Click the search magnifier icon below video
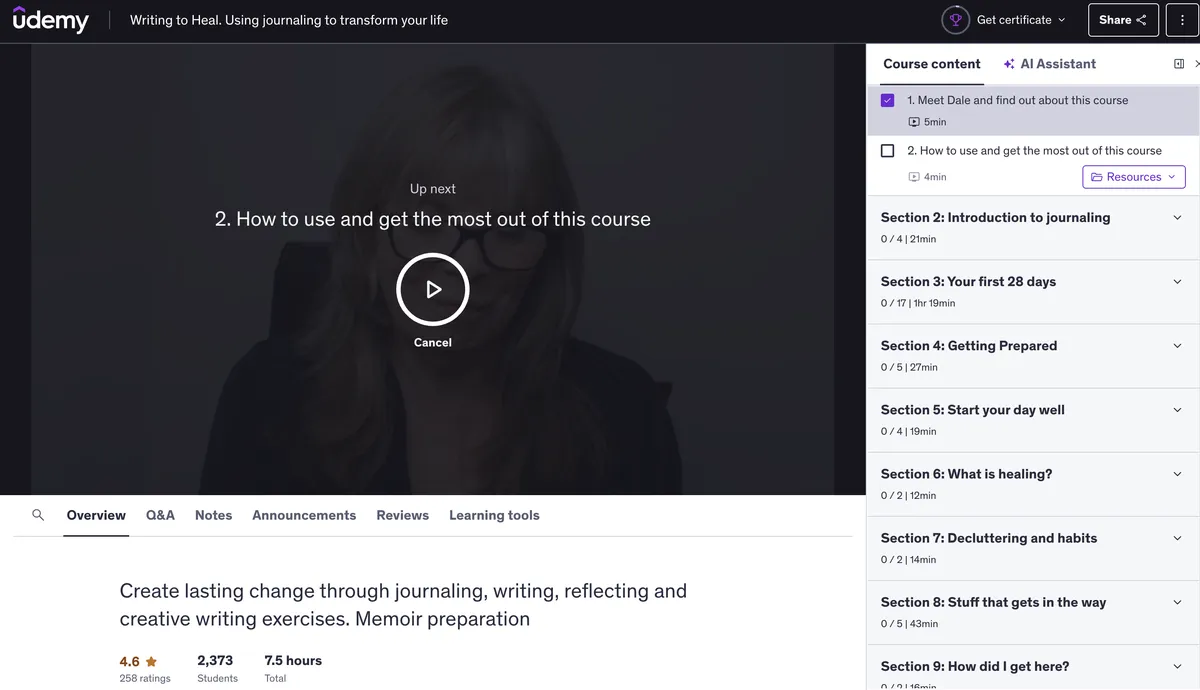 38,515
